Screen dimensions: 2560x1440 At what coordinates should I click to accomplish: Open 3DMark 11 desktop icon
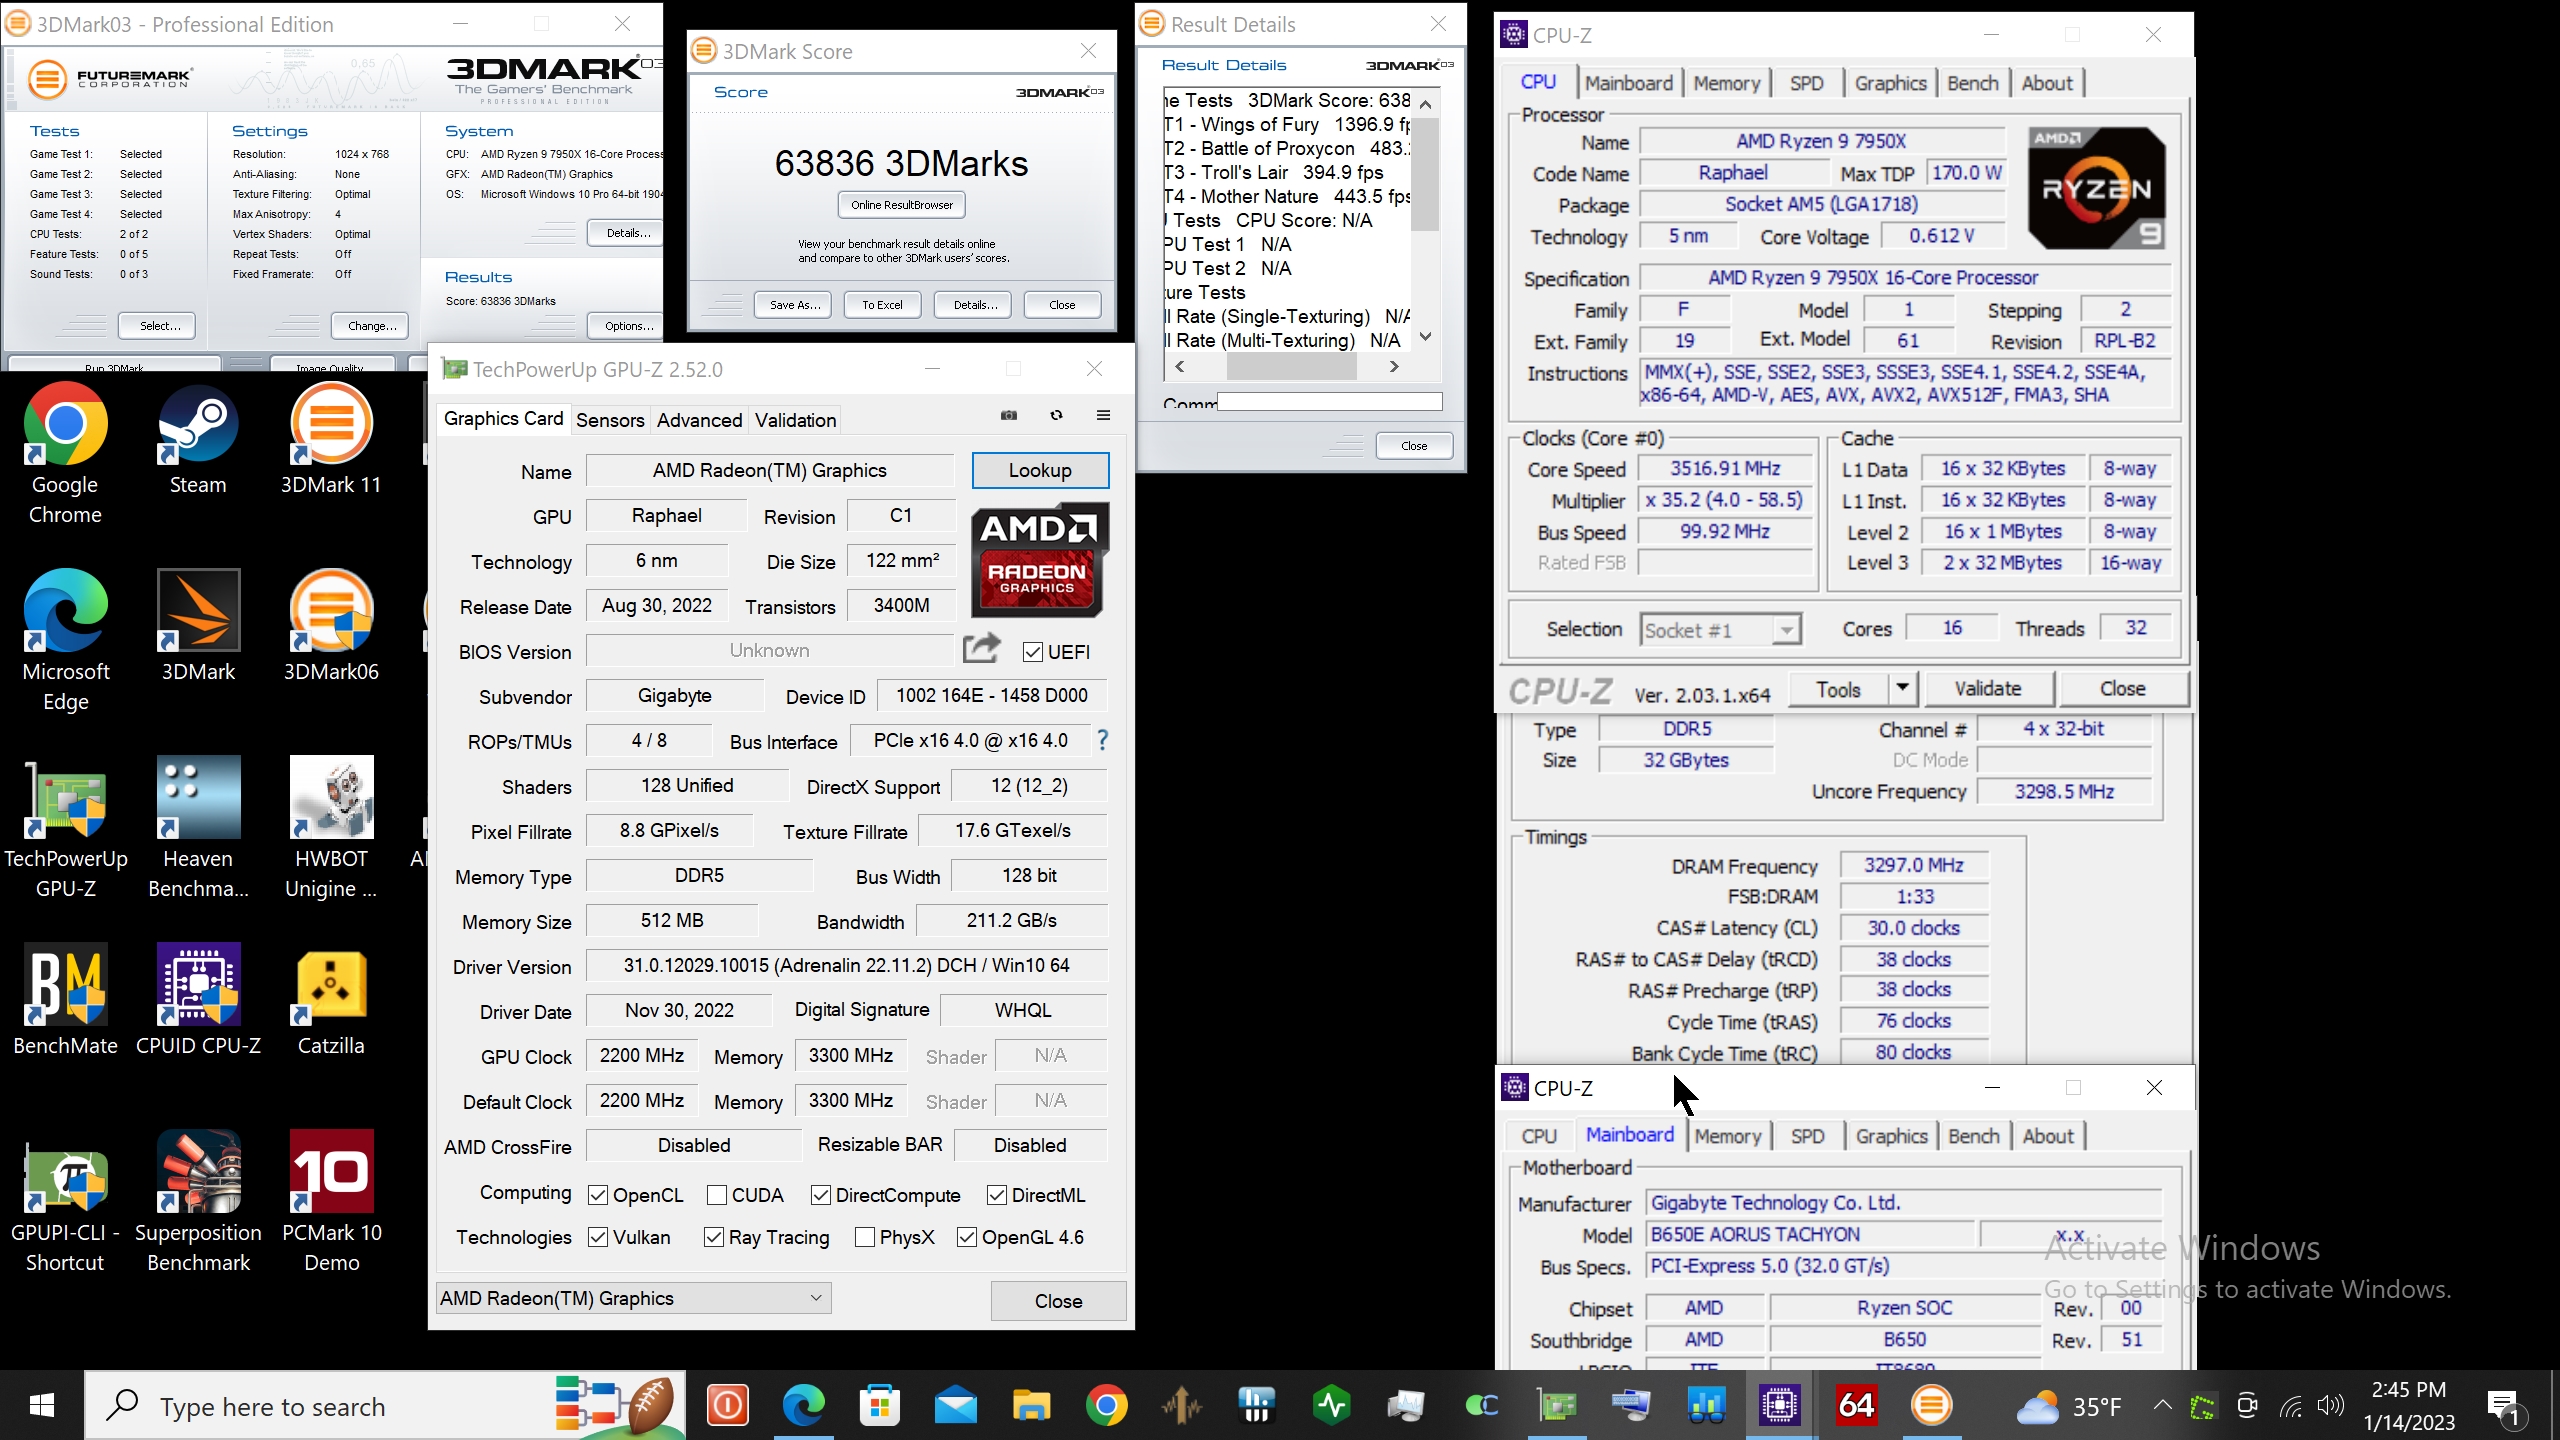(x=331, y=440)
